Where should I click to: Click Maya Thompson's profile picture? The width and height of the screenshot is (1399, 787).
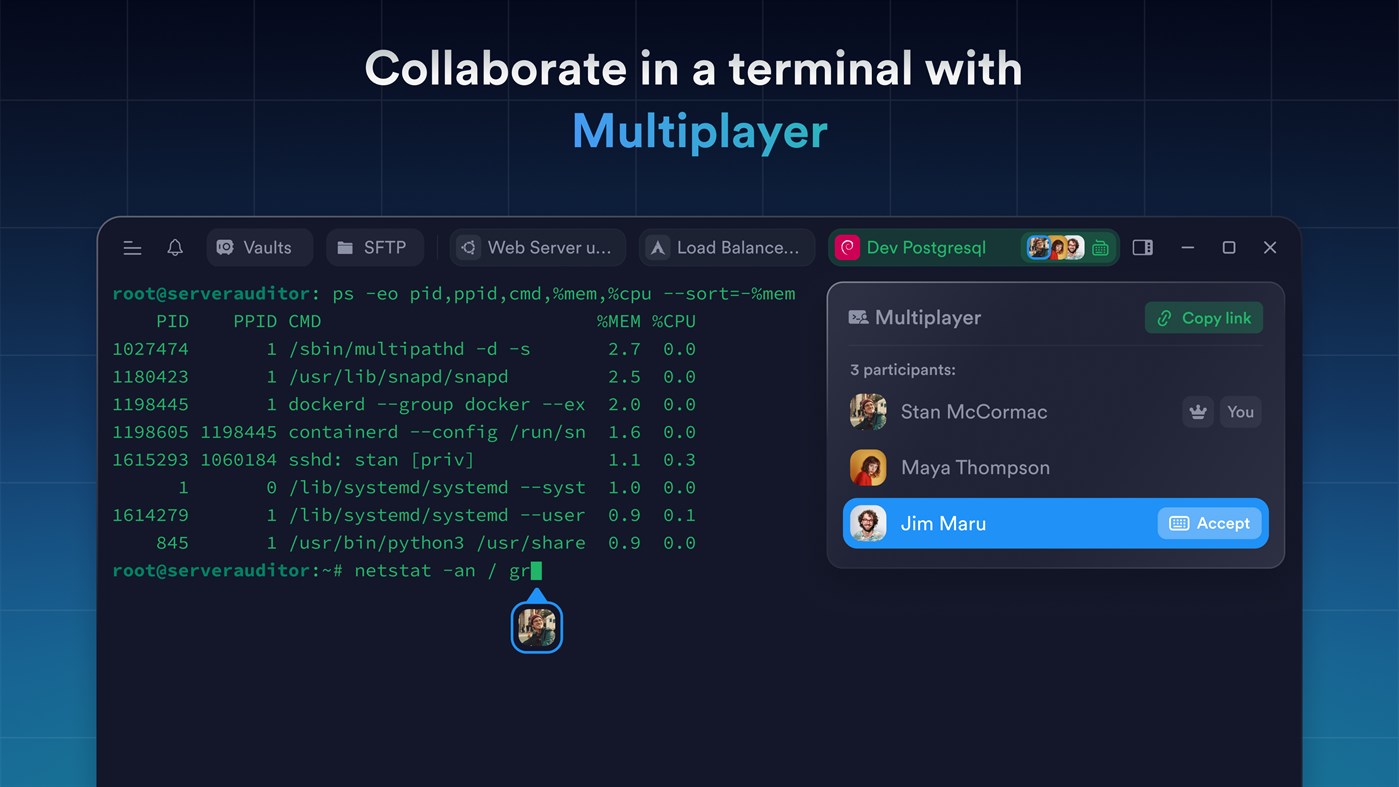pyautogui.click(x=867, y=467)
